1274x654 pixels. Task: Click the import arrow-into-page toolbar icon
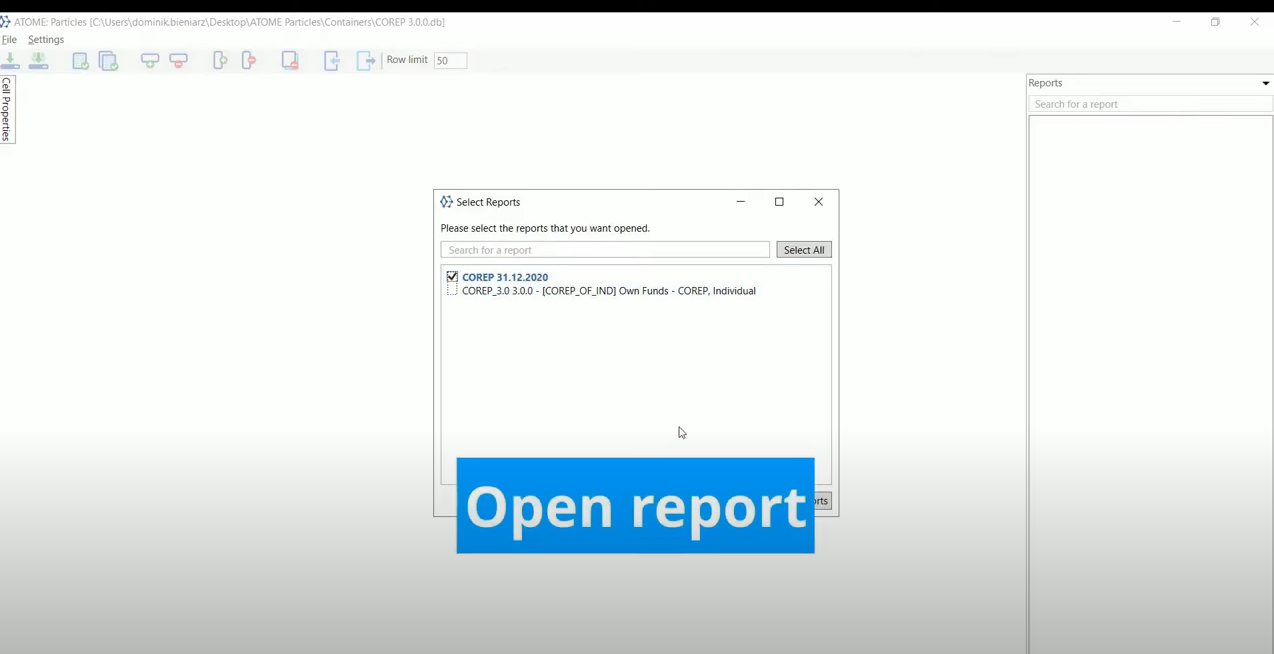tap(332, 61)
